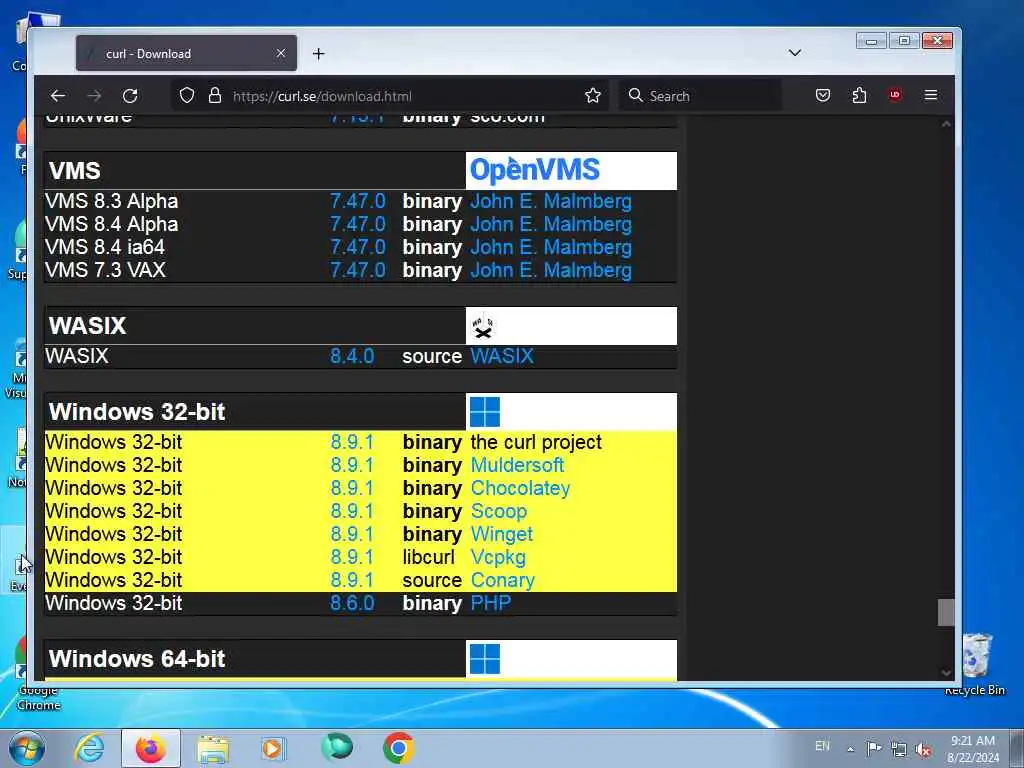The height and width of the screenshot is (768, 1024).
Task: Click the Windows 64-bit logo icon
Action: click(485, 658)
